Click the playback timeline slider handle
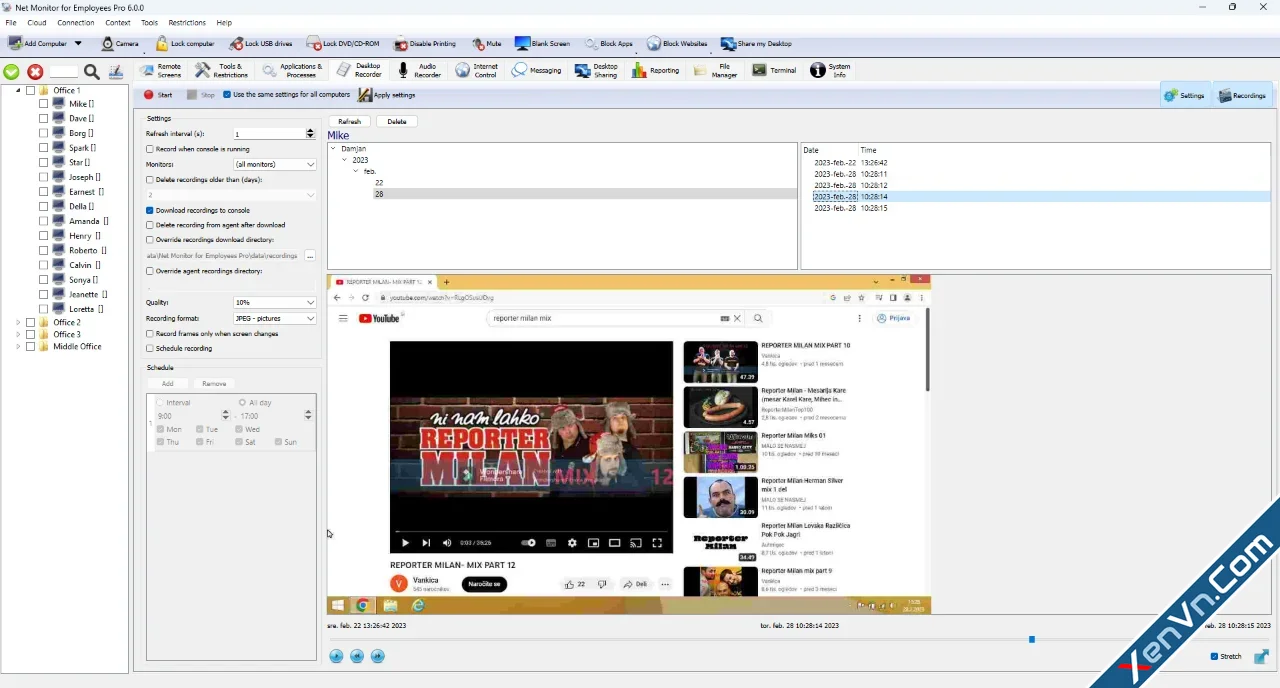 (x=1032, y=639)
